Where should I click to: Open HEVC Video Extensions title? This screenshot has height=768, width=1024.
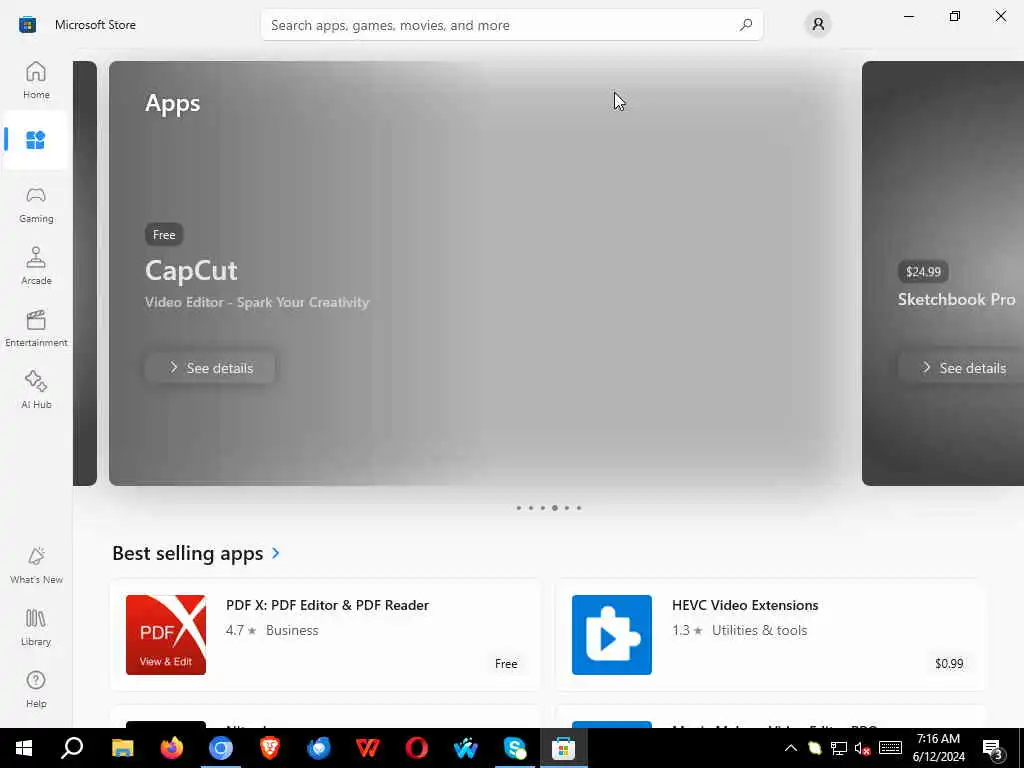[x=745, y=605]
